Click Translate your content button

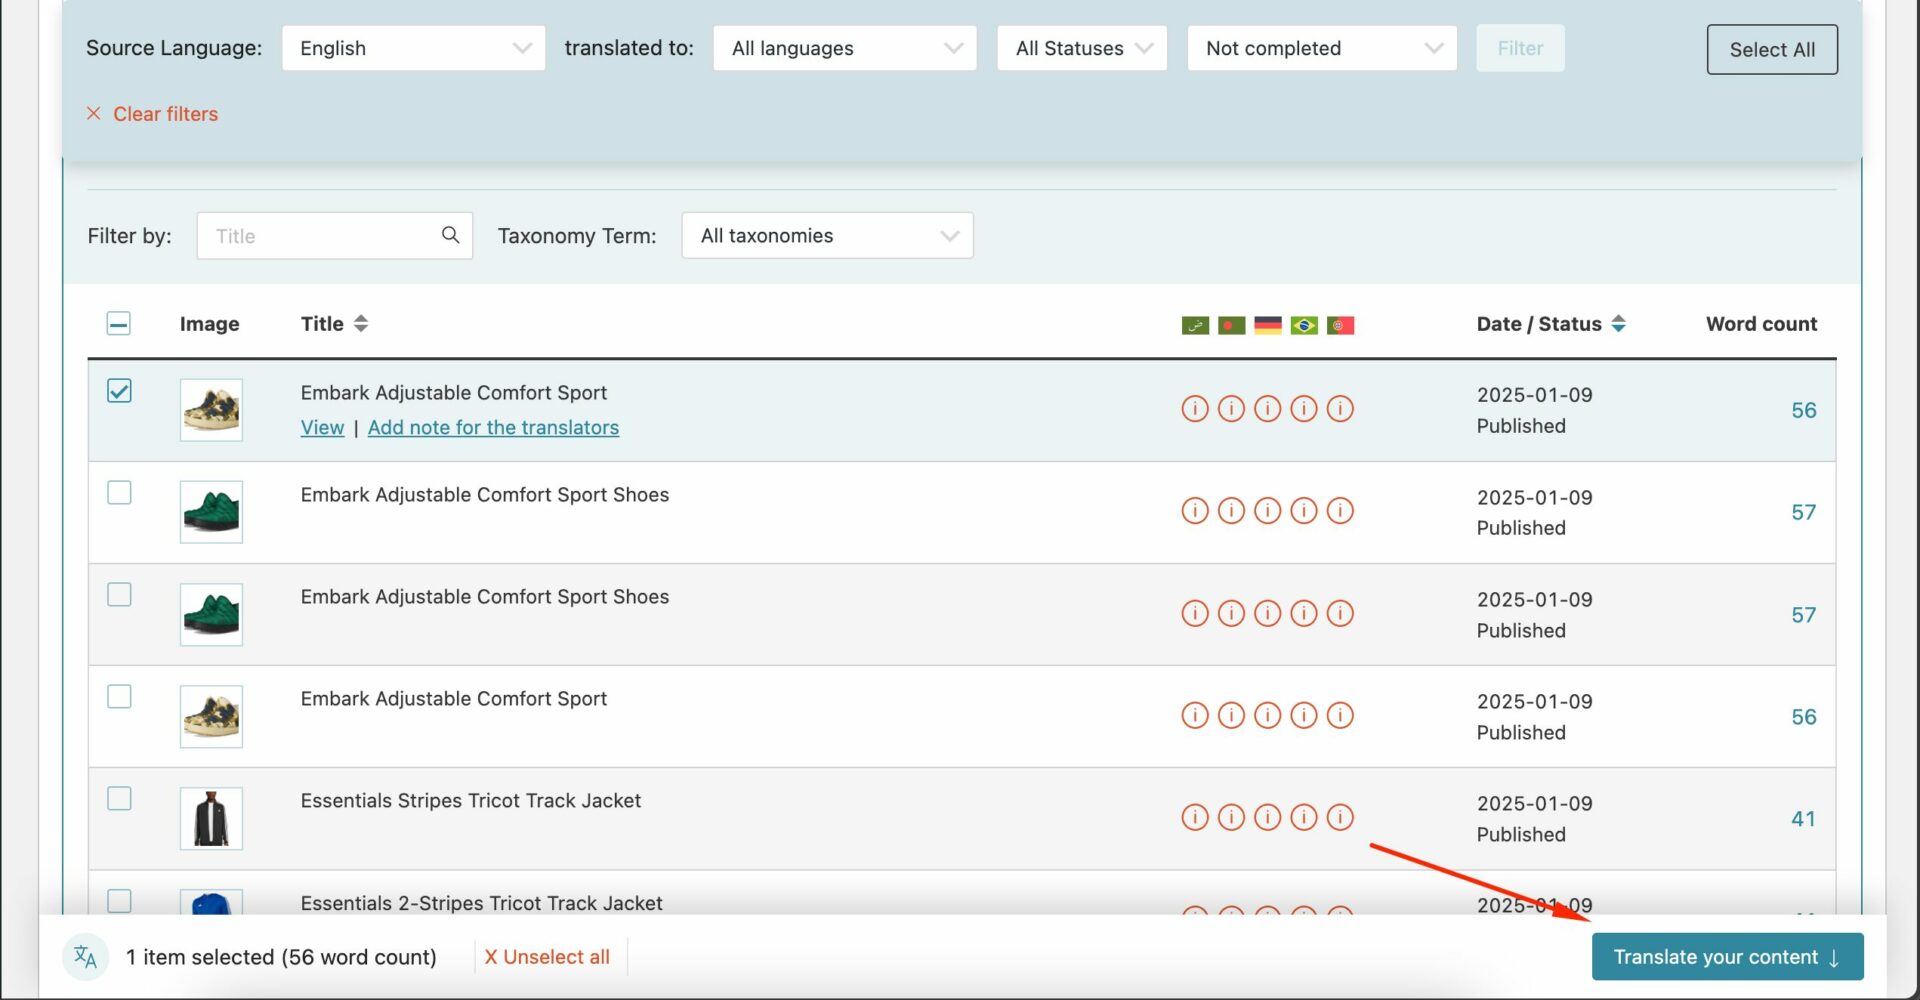pos(1727,957)
